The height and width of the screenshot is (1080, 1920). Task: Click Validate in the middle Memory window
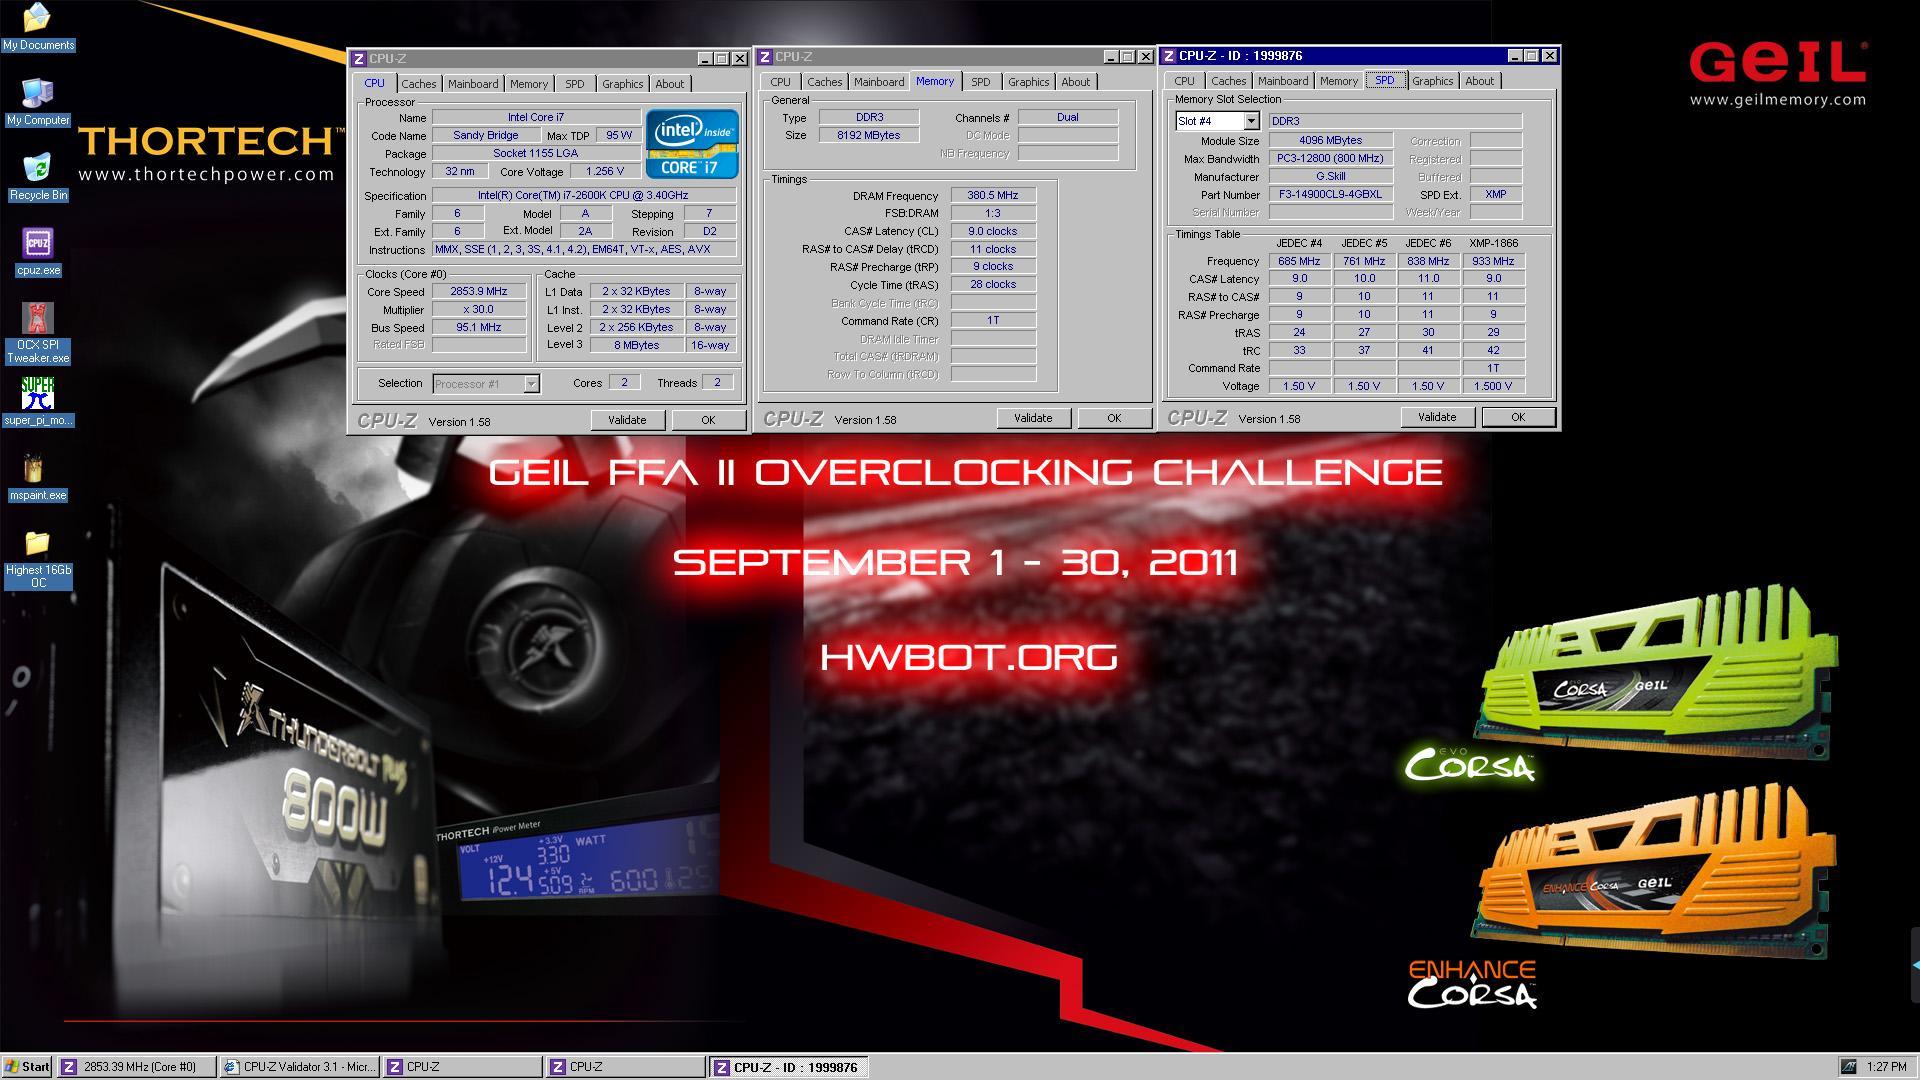pyautogui.click(x=1033, y=418)
